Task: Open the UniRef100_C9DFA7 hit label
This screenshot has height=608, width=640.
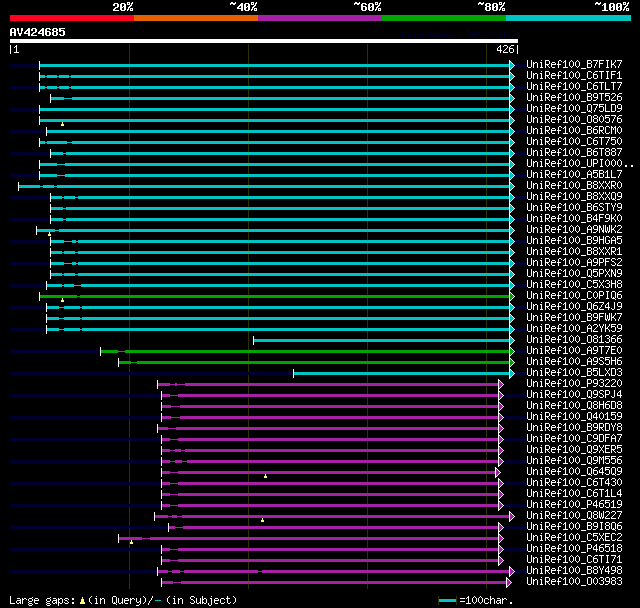Action: click(x=574, y=439)
